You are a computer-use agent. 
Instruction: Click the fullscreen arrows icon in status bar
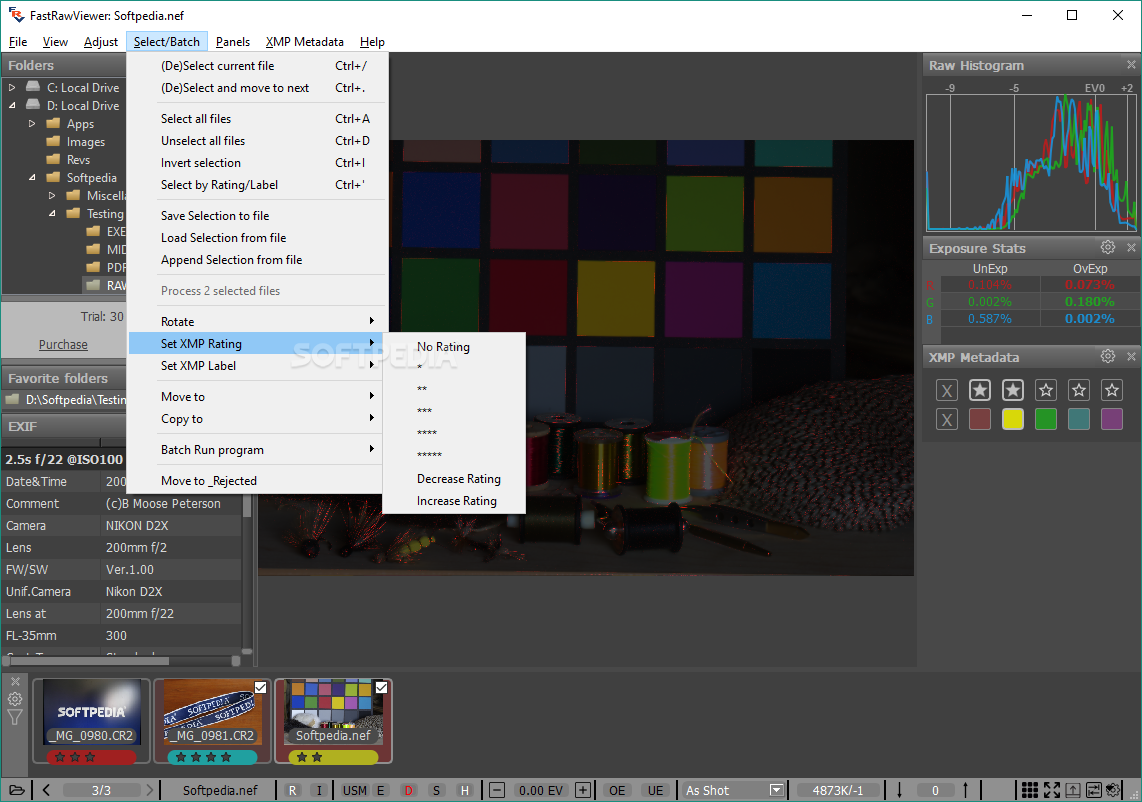[1051, 790]
